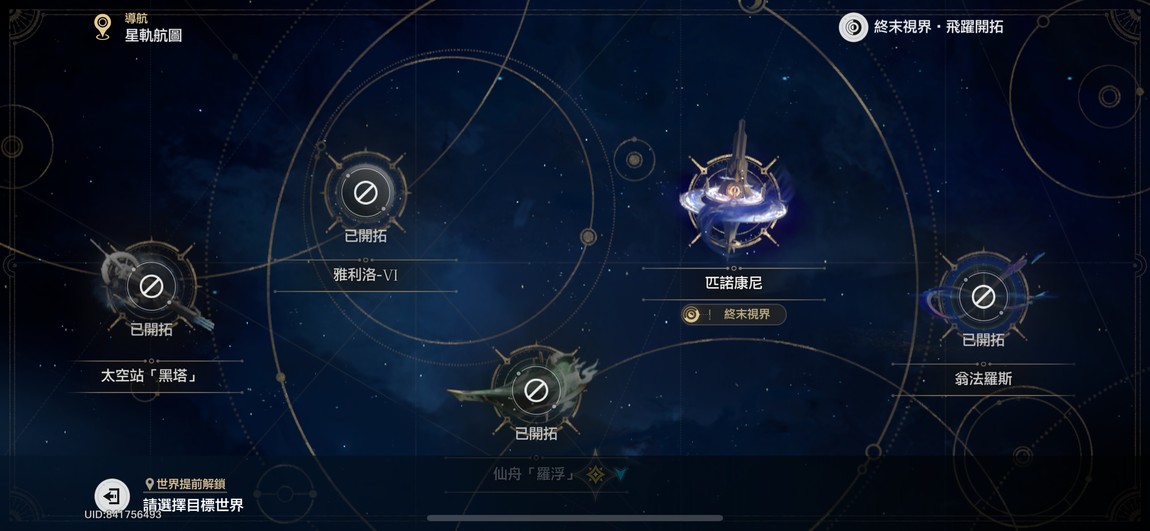The height and width of the screenshot is (531, 1150).
Task: Select the 雅利洛-VI locked world icon
Action: click(x=365, y=192)
